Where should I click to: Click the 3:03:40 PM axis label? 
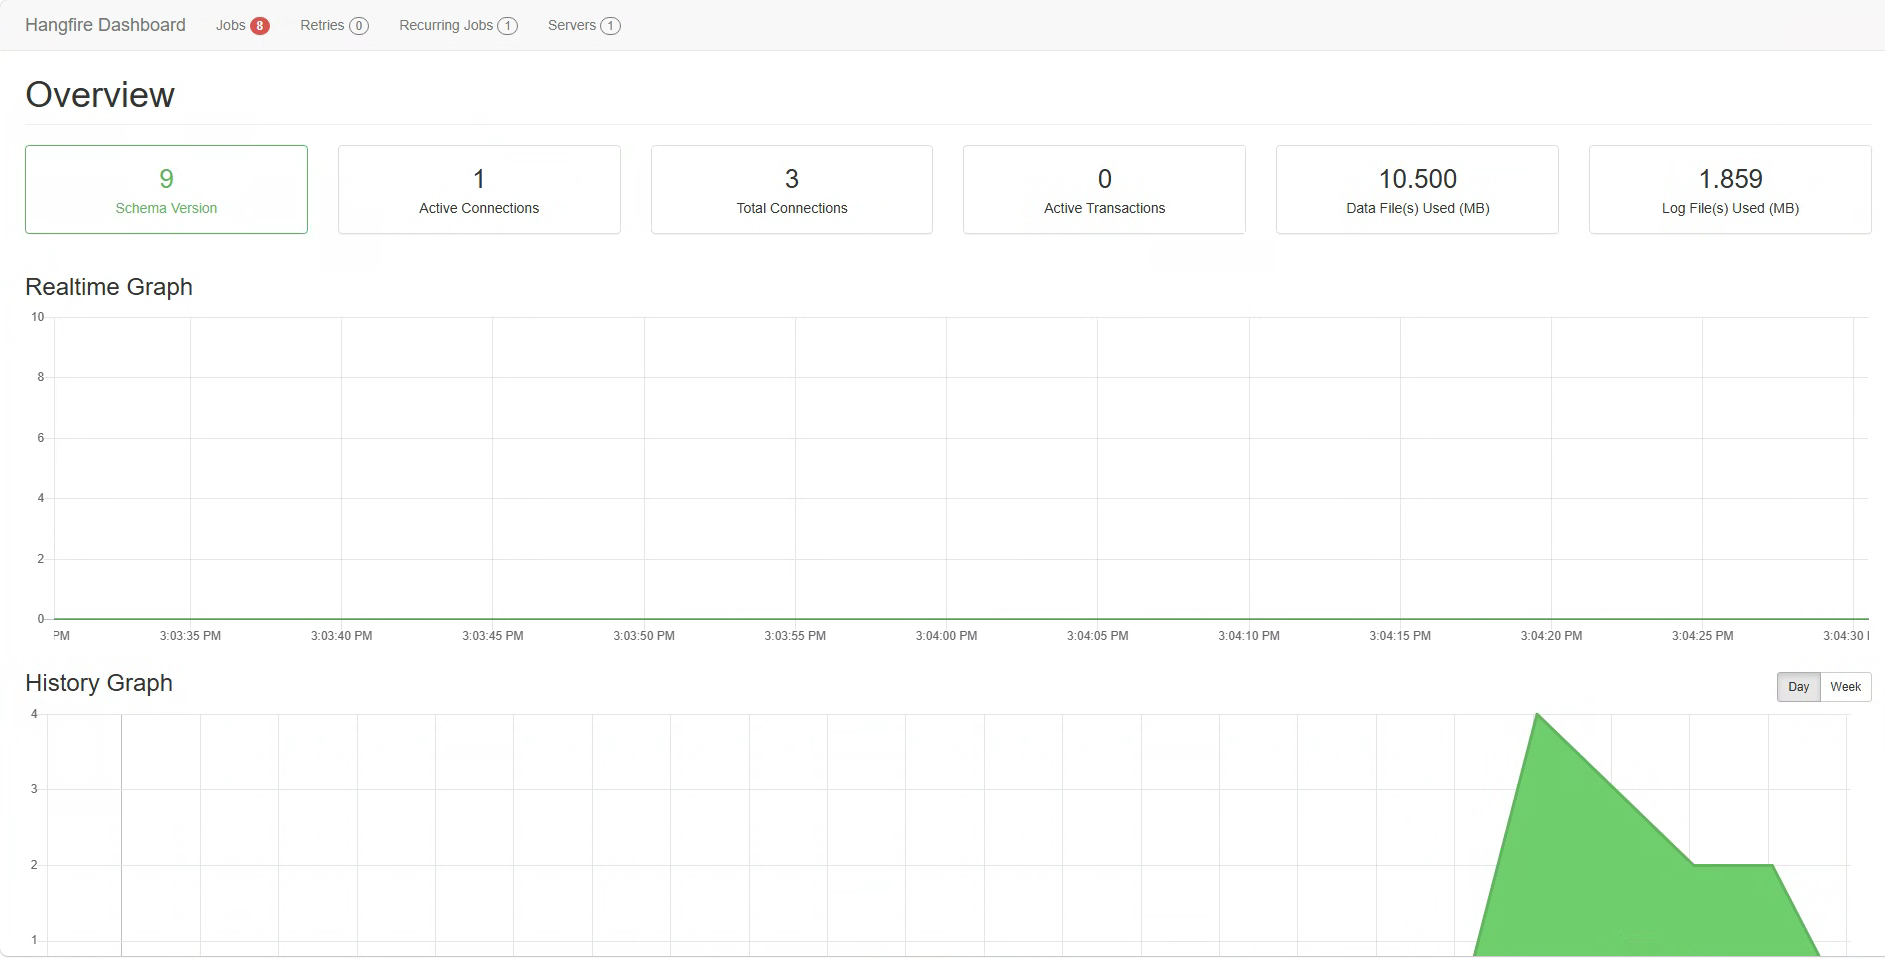pos(341,636)
